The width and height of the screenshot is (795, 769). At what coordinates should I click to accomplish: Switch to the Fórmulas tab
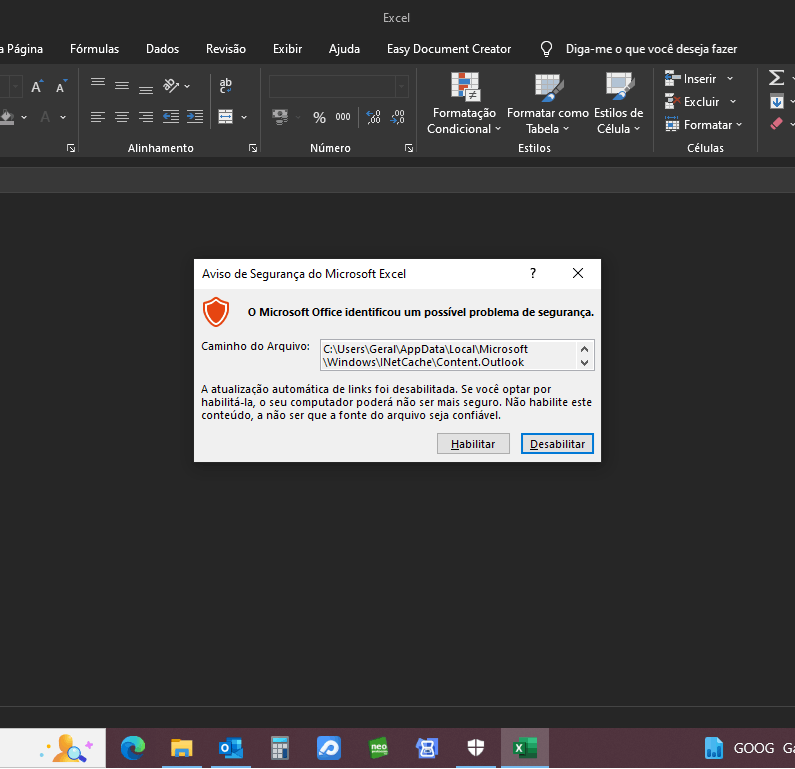[94, 49]
